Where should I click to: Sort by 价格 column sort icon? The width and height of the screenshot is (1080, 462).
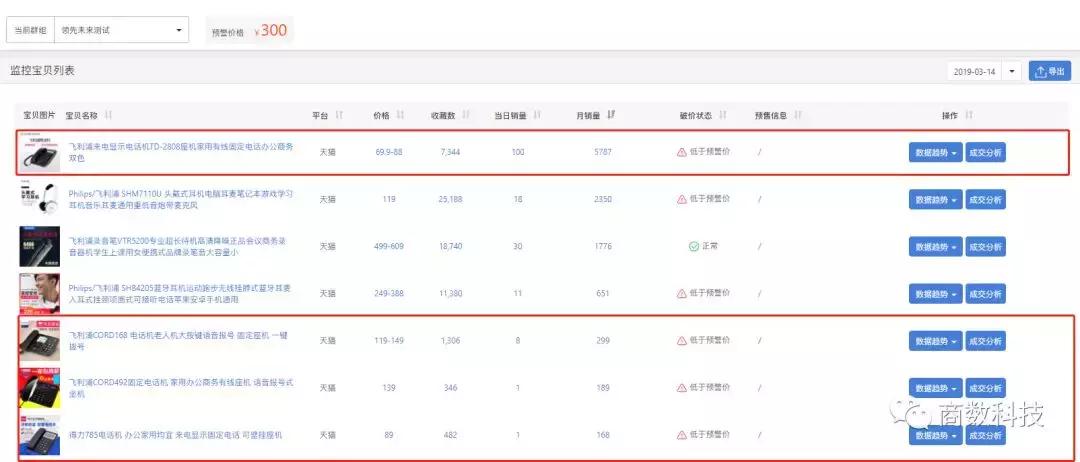401,115
